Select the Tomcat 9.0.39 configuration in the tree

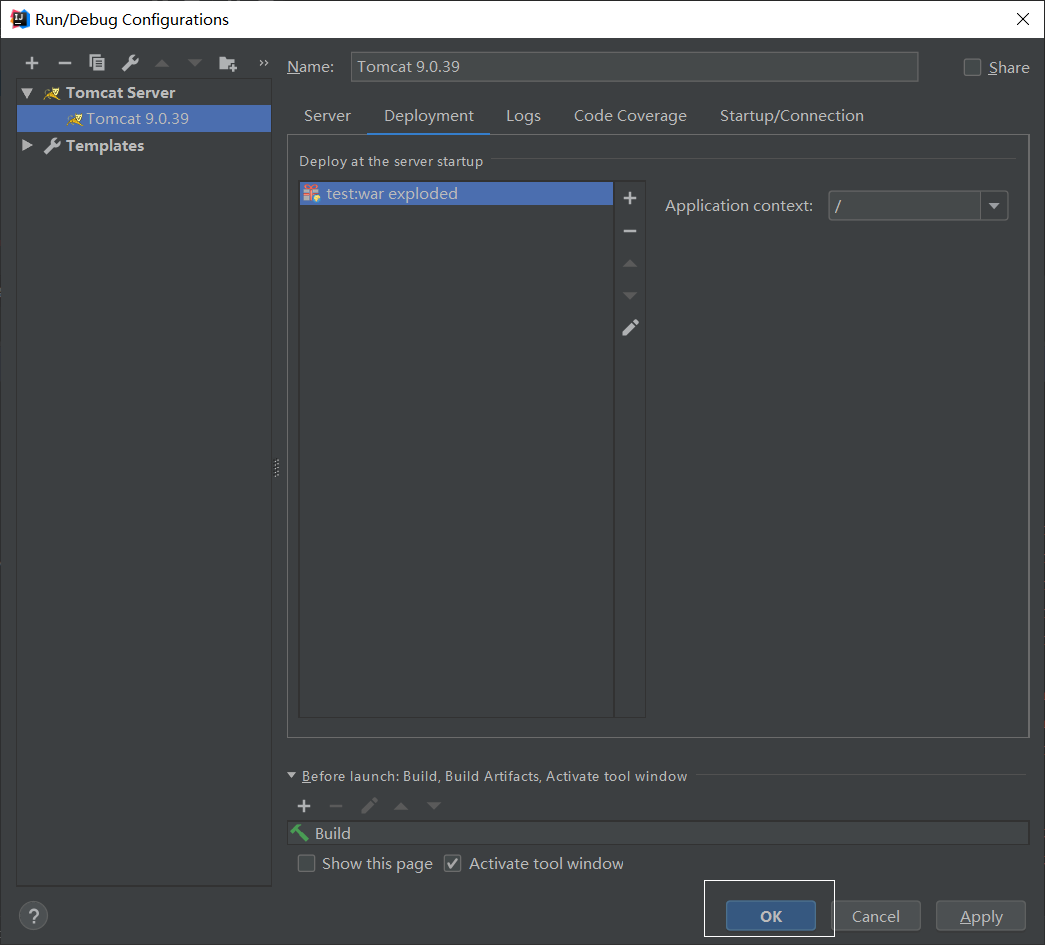[x=144, y=119]
